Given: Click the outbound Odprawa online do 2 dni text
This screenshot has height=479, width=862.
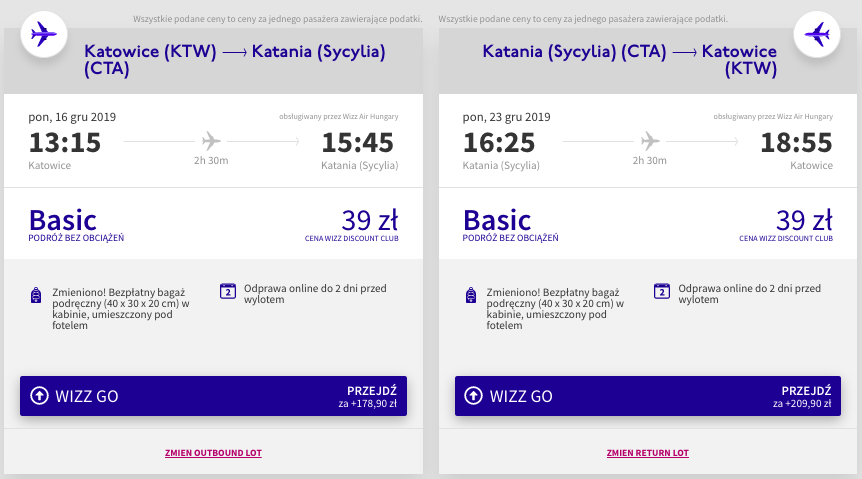Looking at the screenshot, I should pos(315,294).
